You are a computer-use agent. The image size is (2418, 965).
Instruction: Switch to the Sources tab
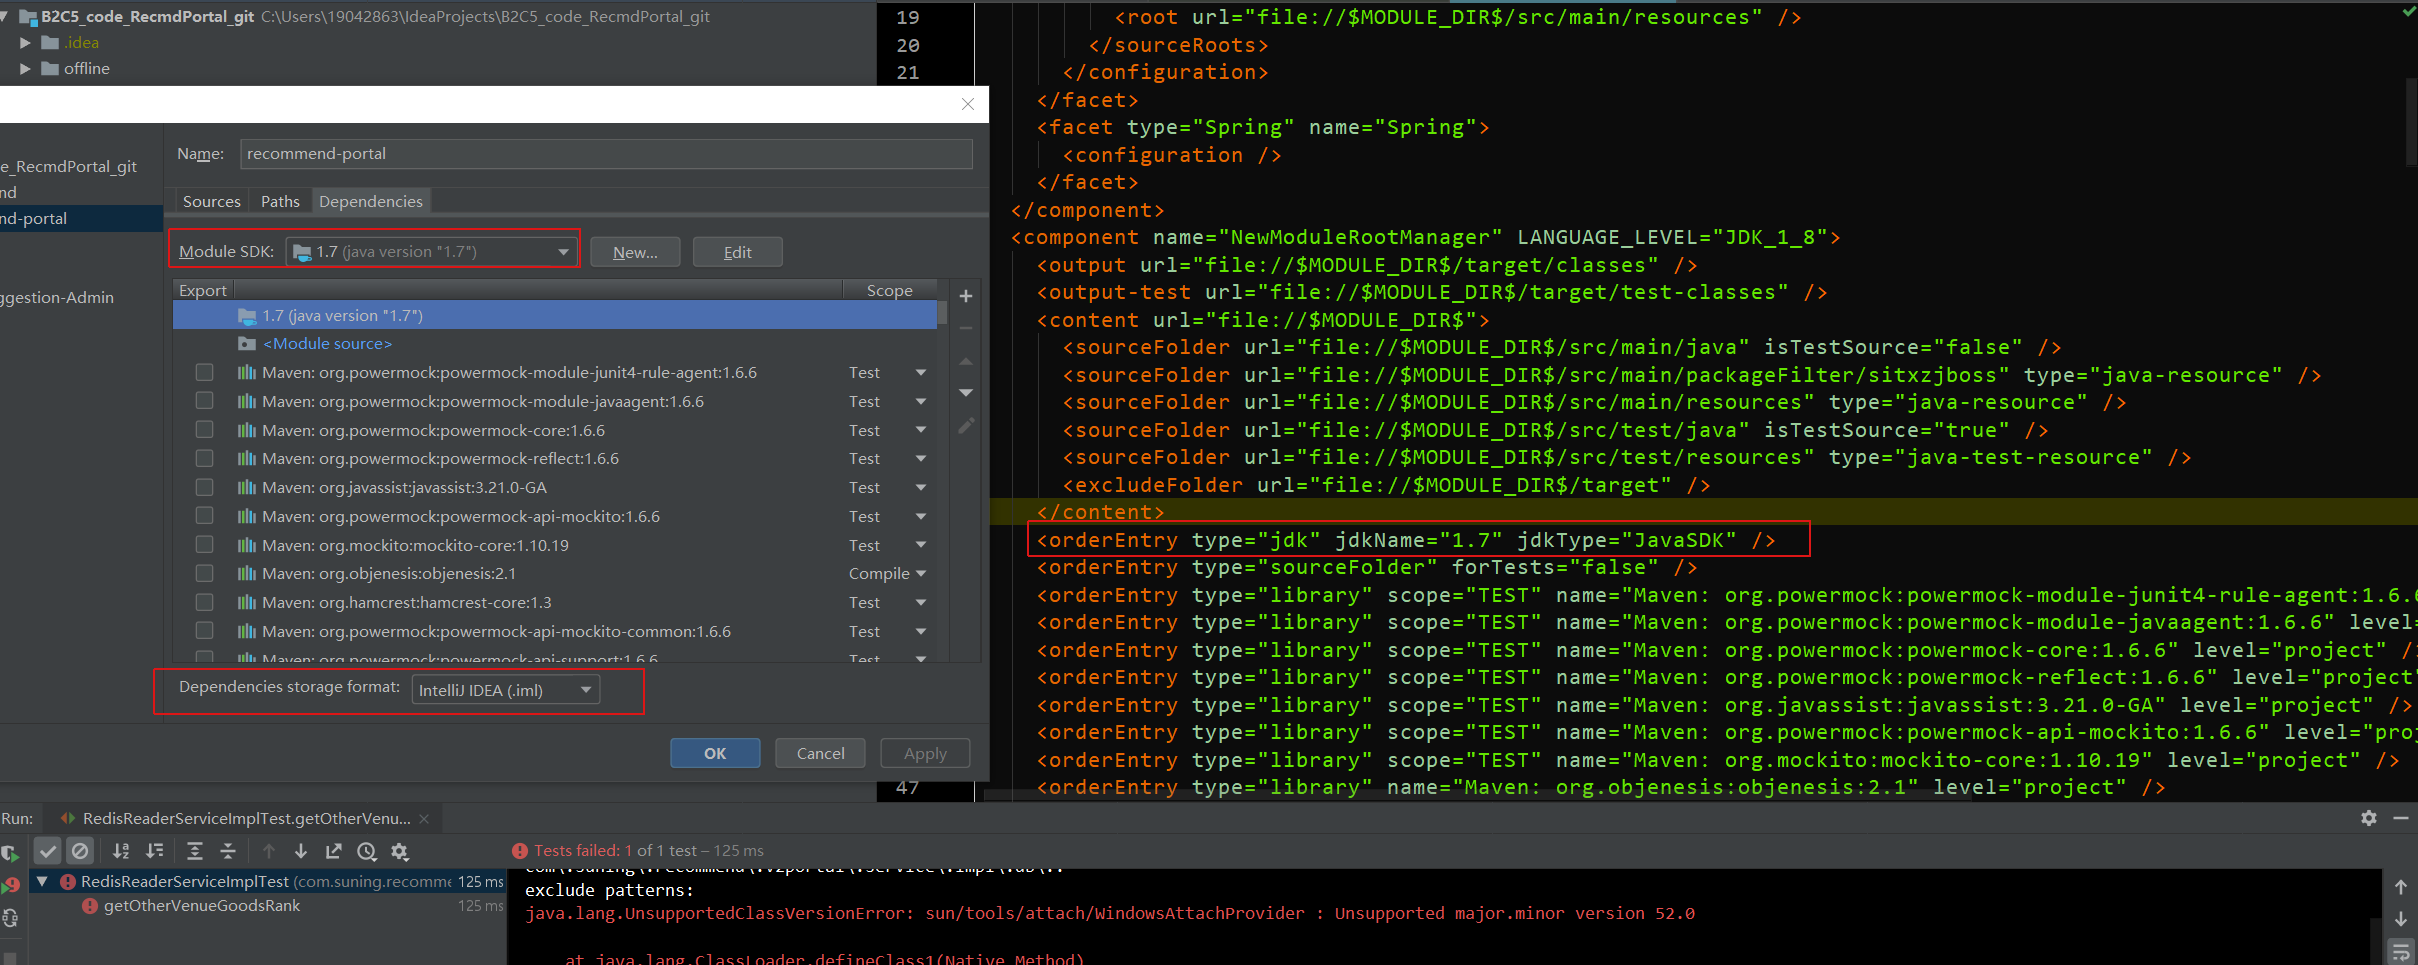[x=212, y=201]
